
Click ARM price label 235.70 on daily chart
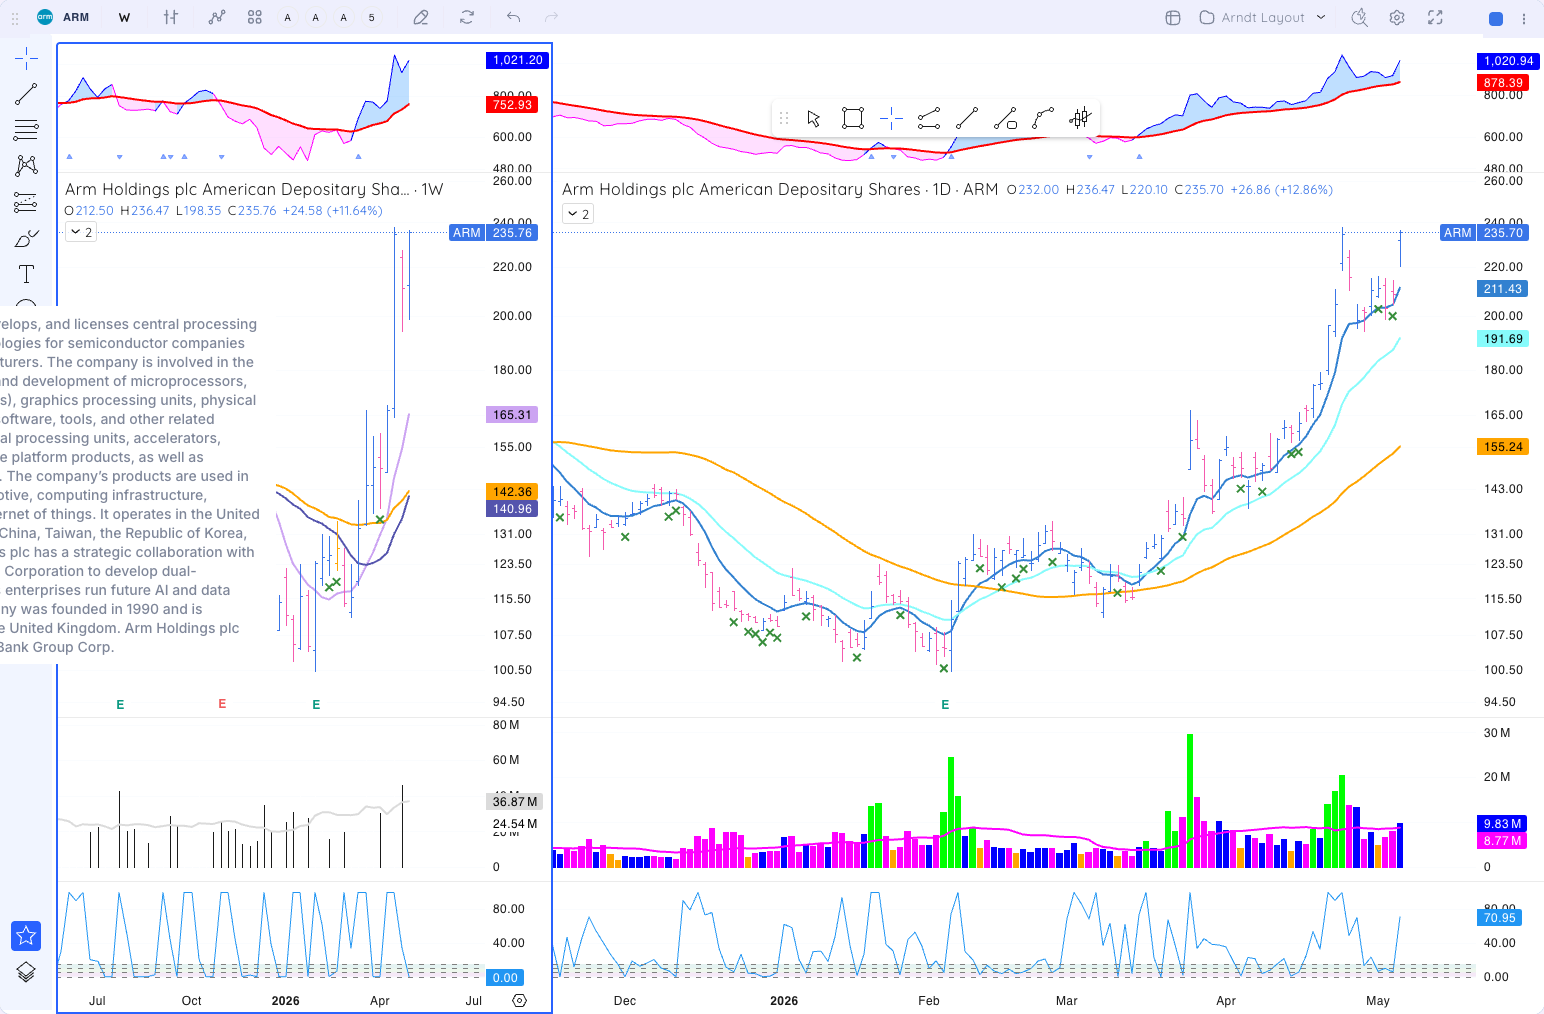tap(1484, 233)
